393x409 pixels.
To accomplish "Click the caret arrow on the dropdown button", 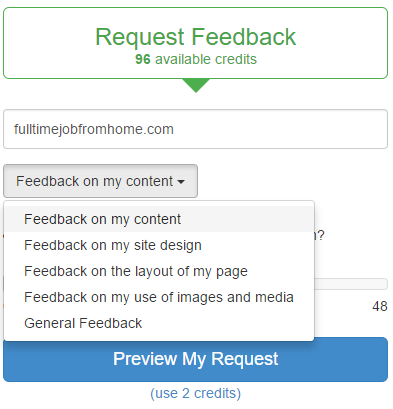I will click(181, 182).
